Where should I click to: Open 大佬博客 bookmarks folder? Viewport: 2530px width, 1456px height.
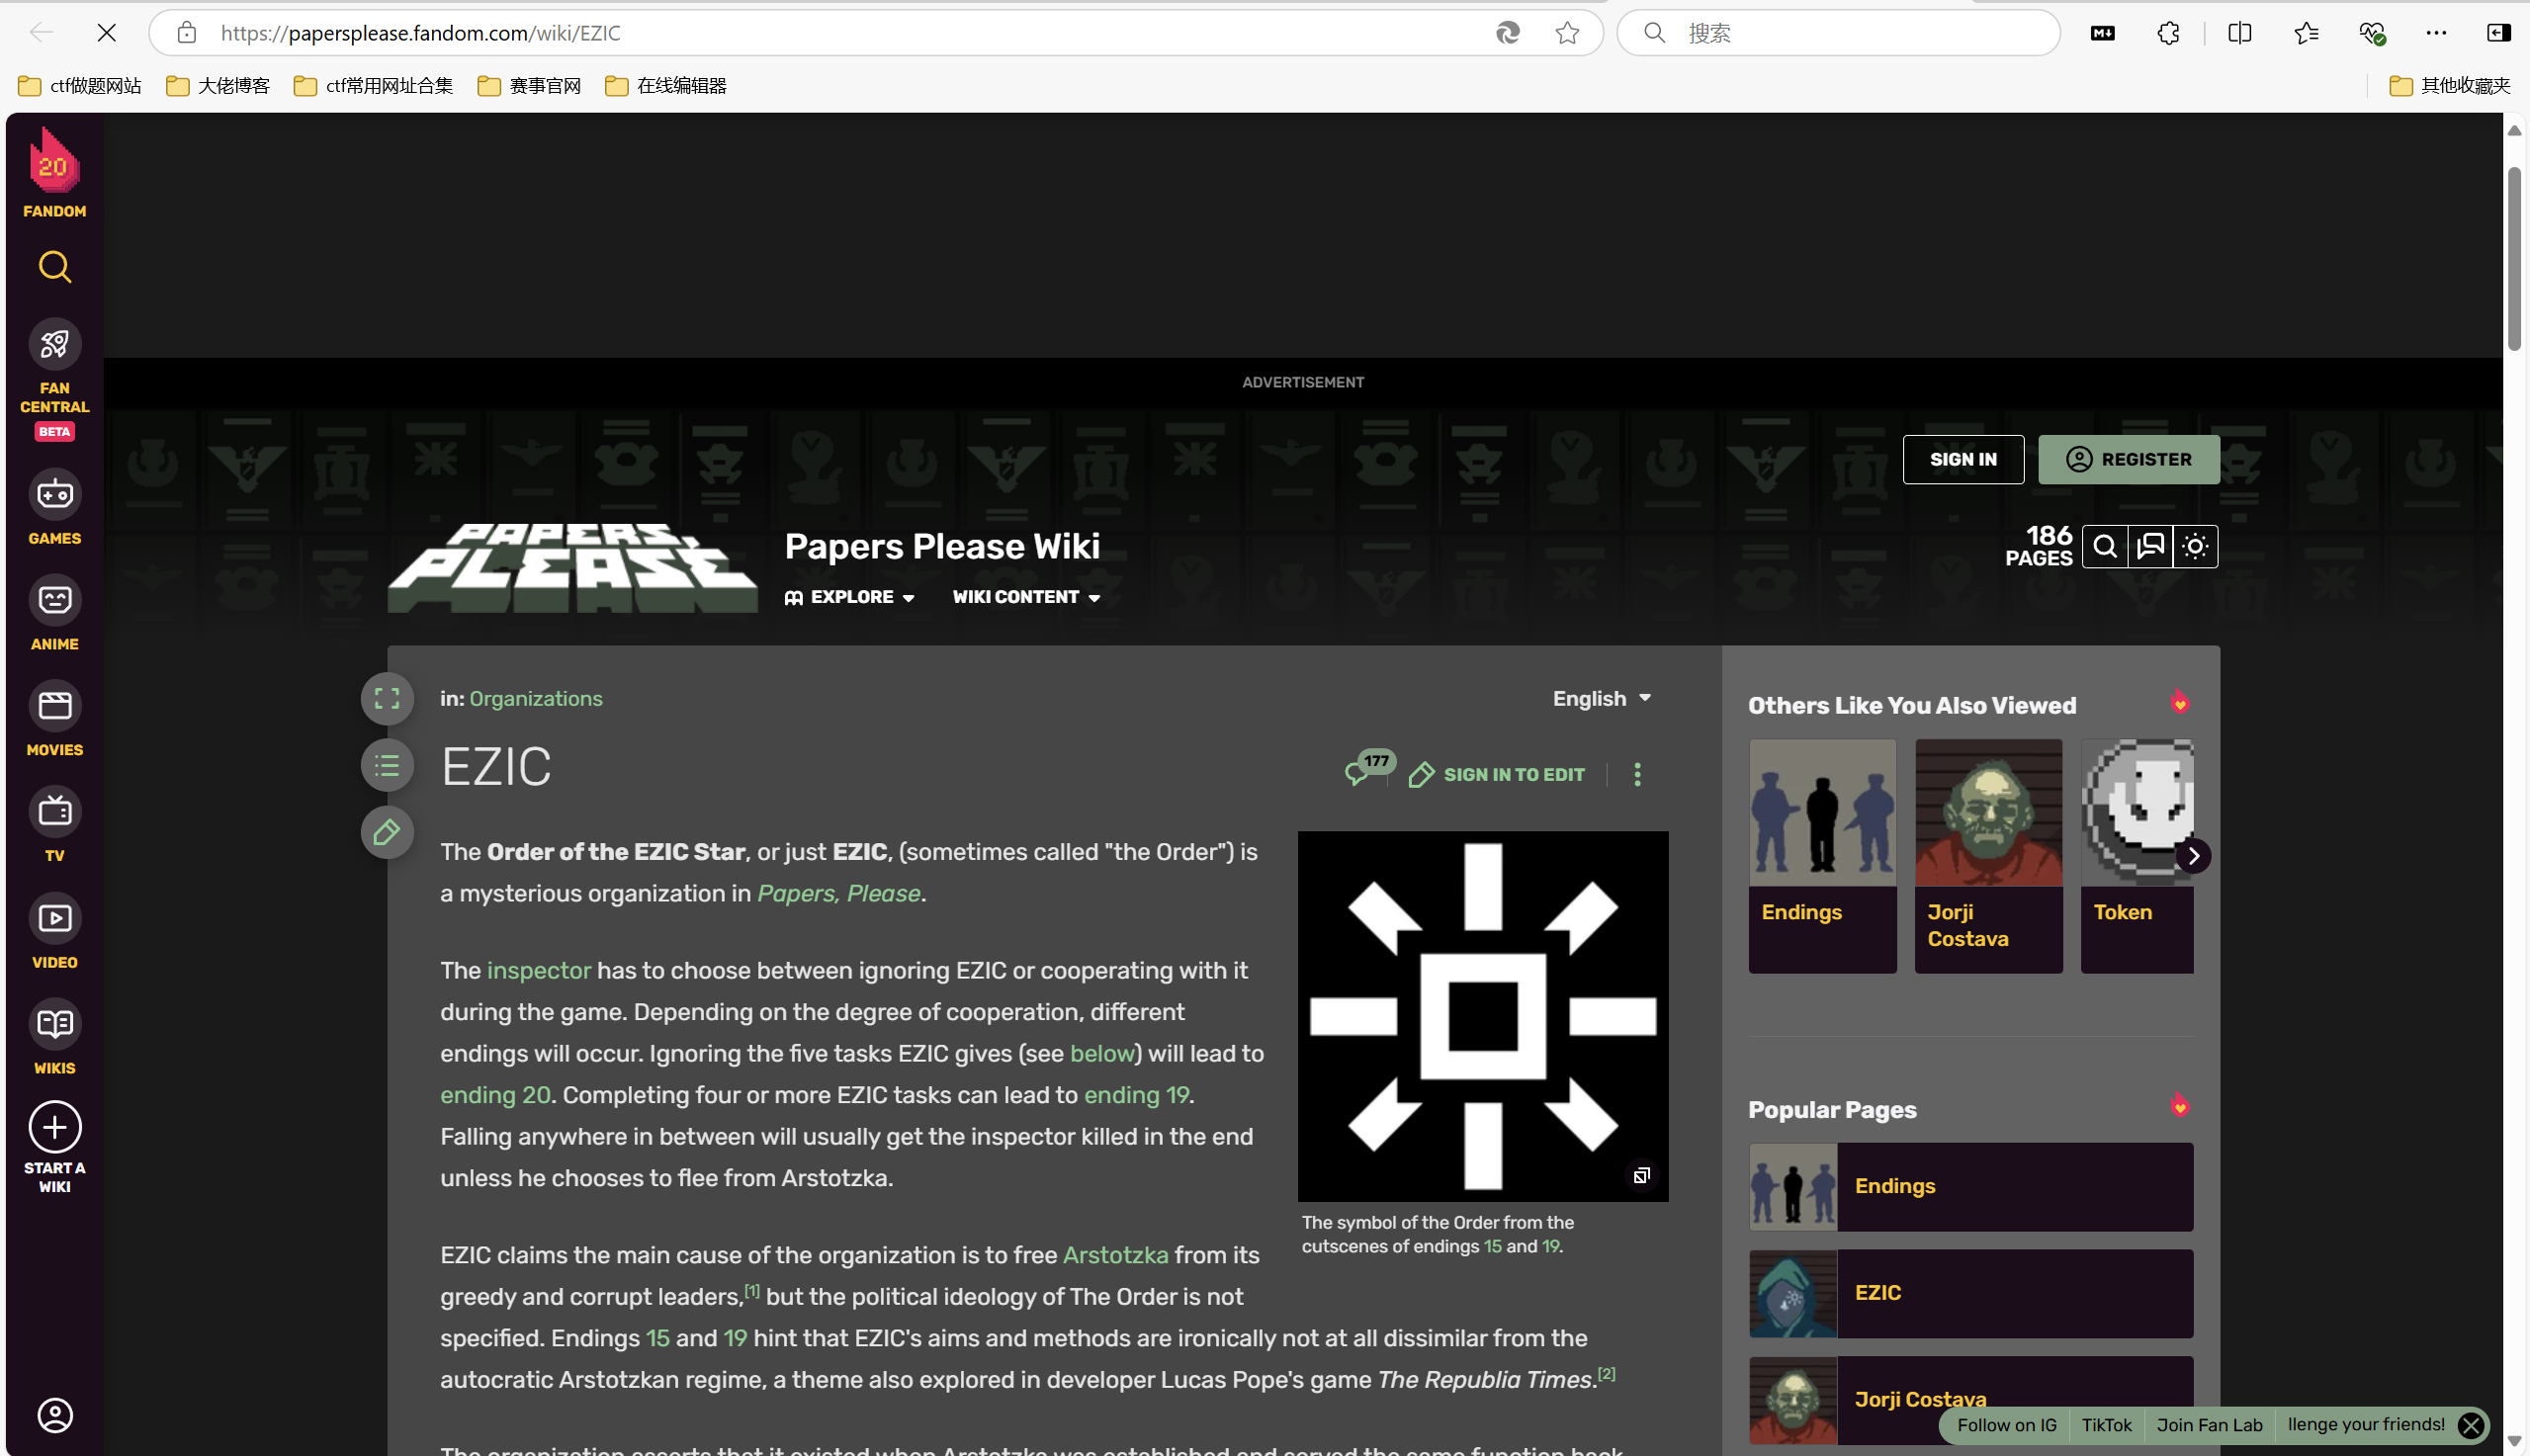(218, 86)
